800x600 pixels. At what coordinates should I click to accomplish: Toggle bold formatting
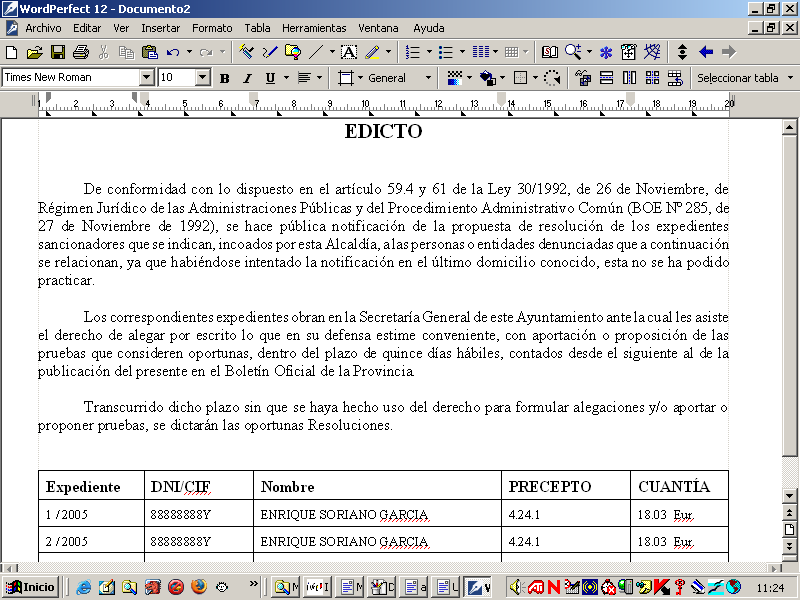click(224, 77)
